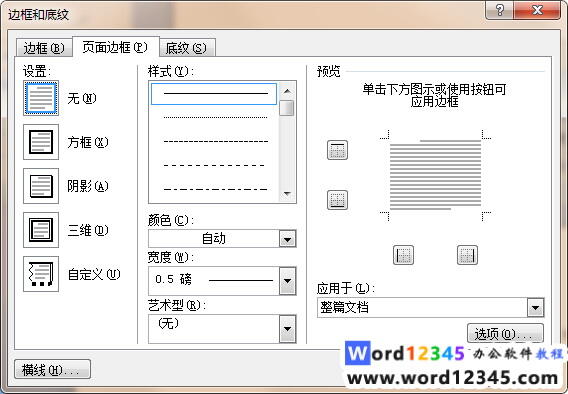The height and width of the screenshot is (394, 568).
Task: Click the 自定义 (U) setting label
Action: click(x=94, y=274)
